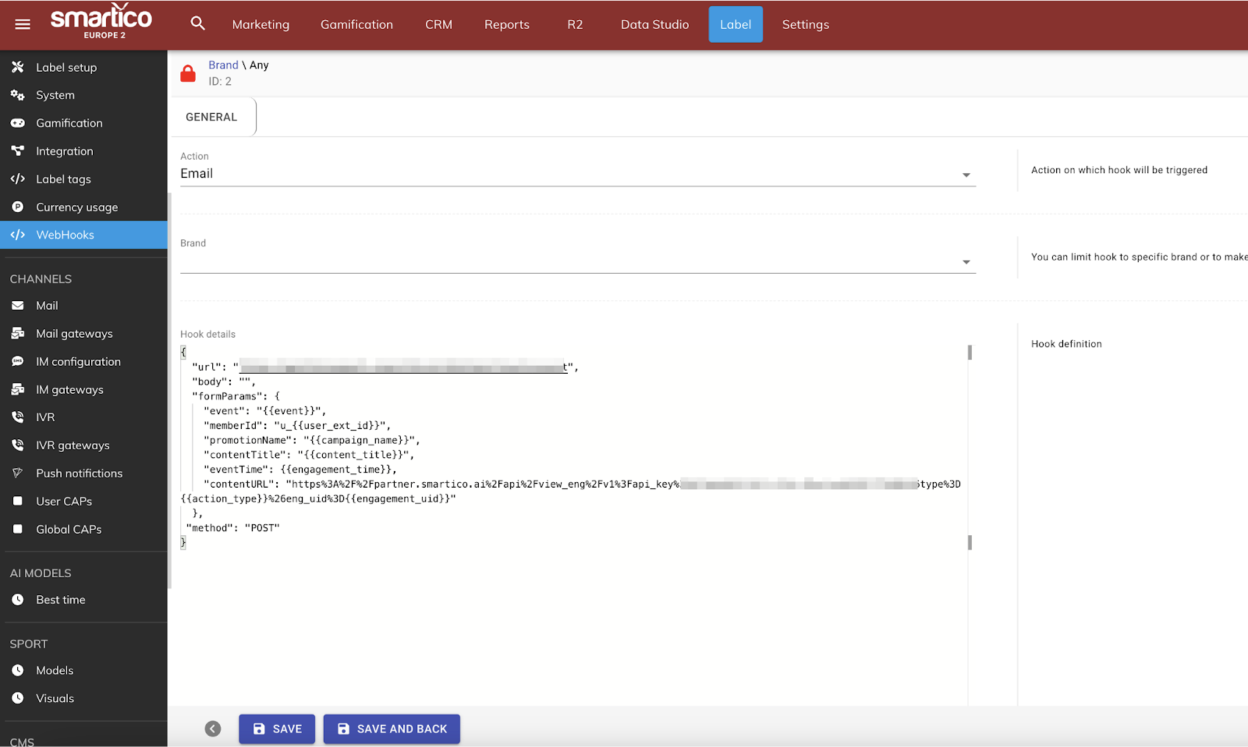Expand the Action dropdown showing Email
The image size is (1248, 747).
[x=966, y=175]
